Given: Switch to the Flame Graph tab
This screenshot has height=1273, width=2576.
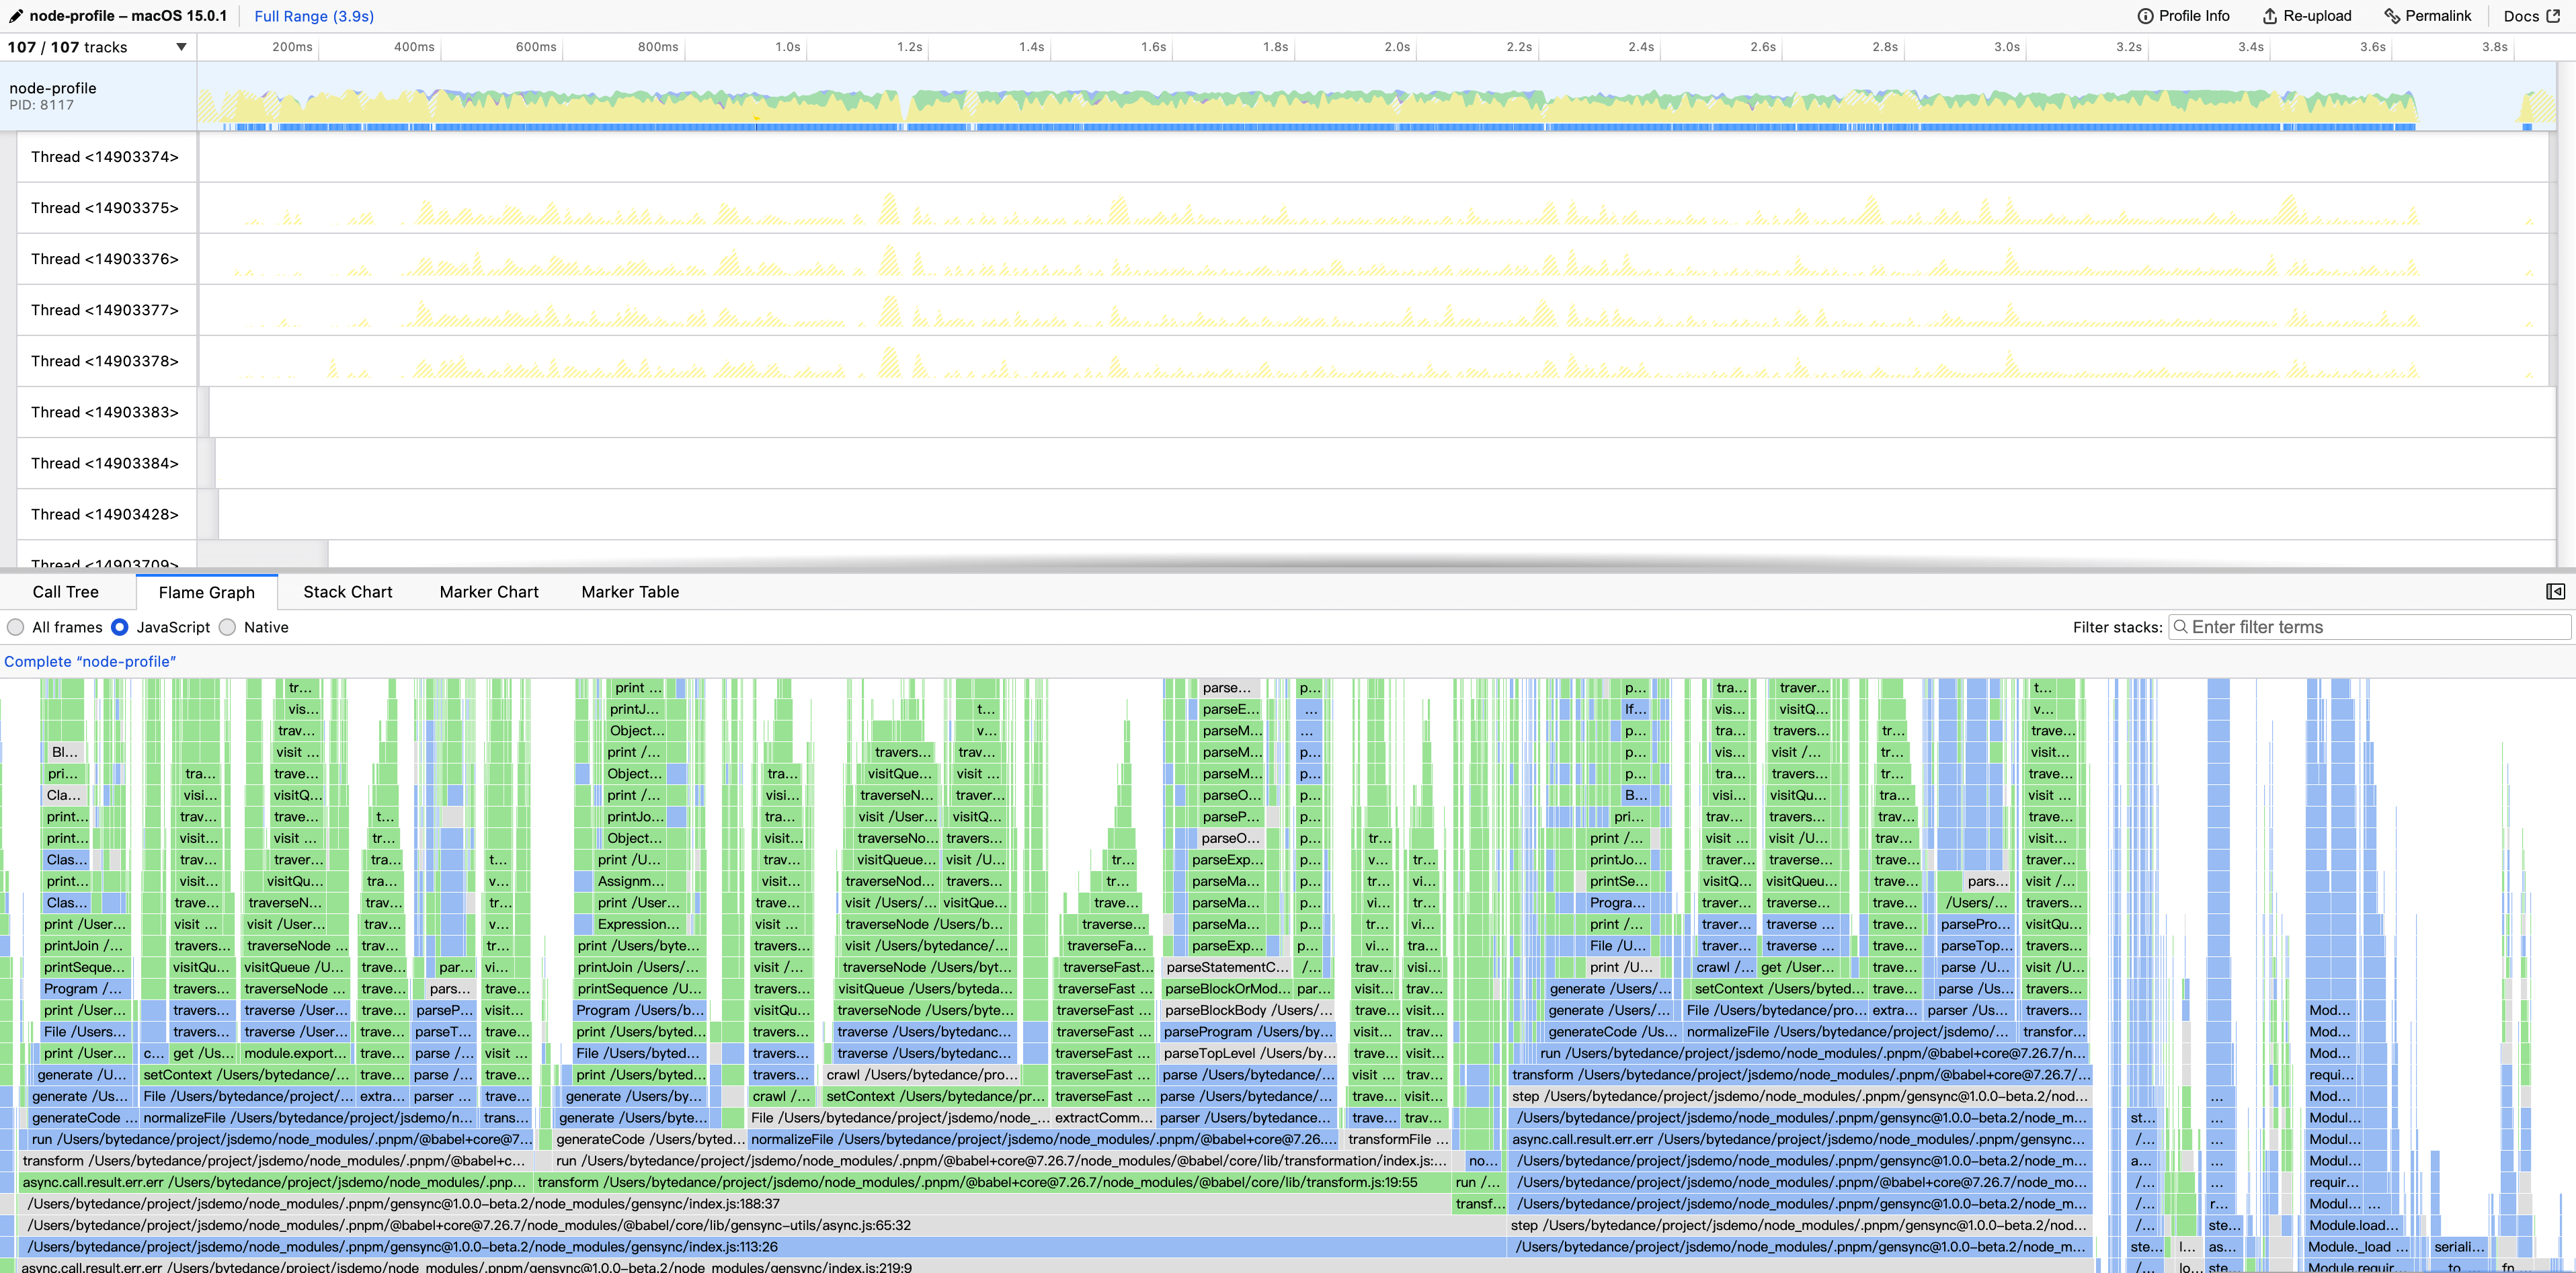Looking at the screenshot, I should pos(207,592).
